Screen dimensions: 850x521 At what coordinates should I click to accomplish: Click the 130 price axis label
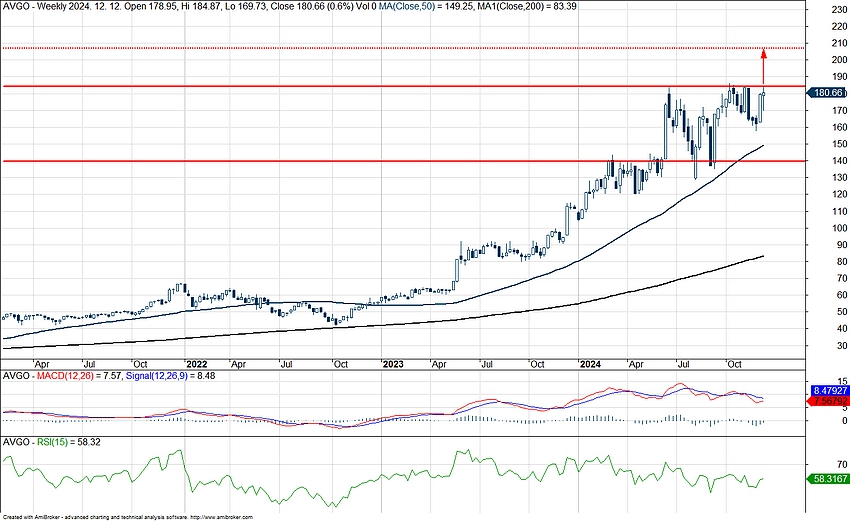tap(840, 177)
